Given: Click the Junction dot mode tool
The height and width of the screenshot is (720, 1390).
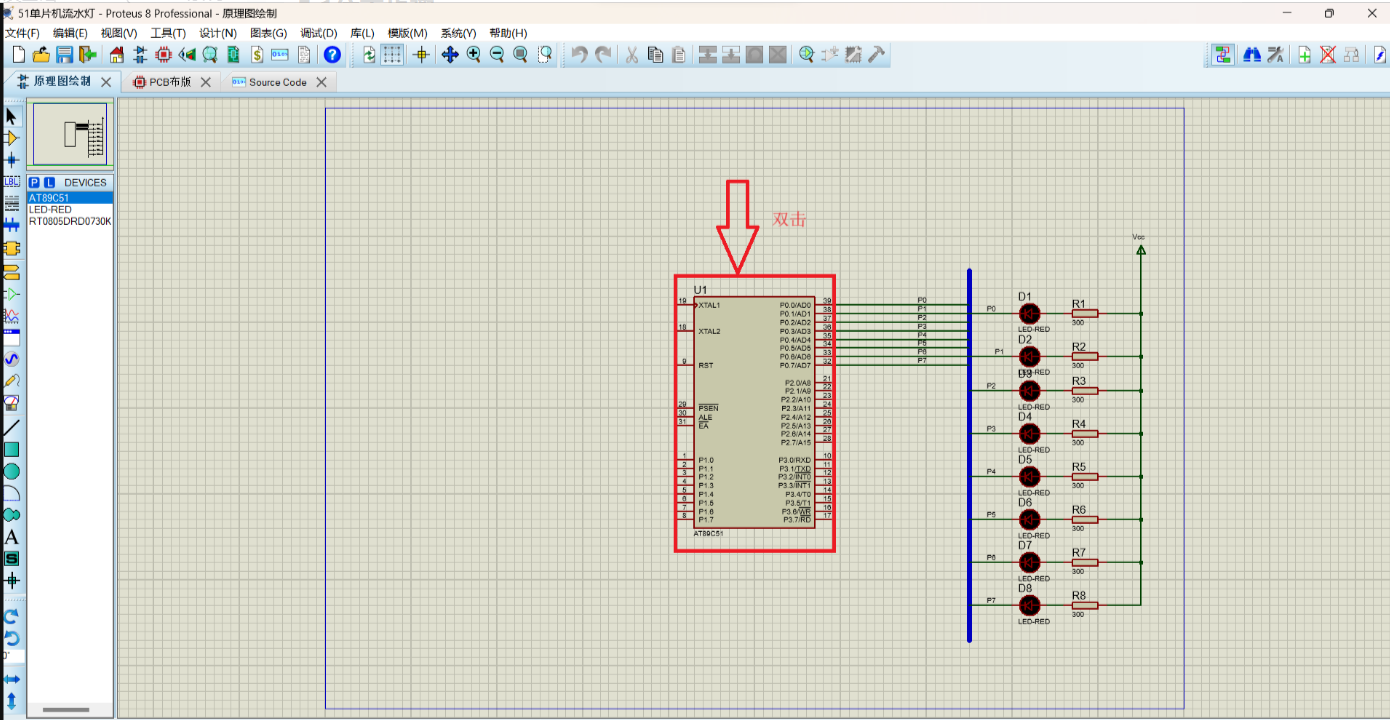Looking at the screenshot, I should 12,160.
